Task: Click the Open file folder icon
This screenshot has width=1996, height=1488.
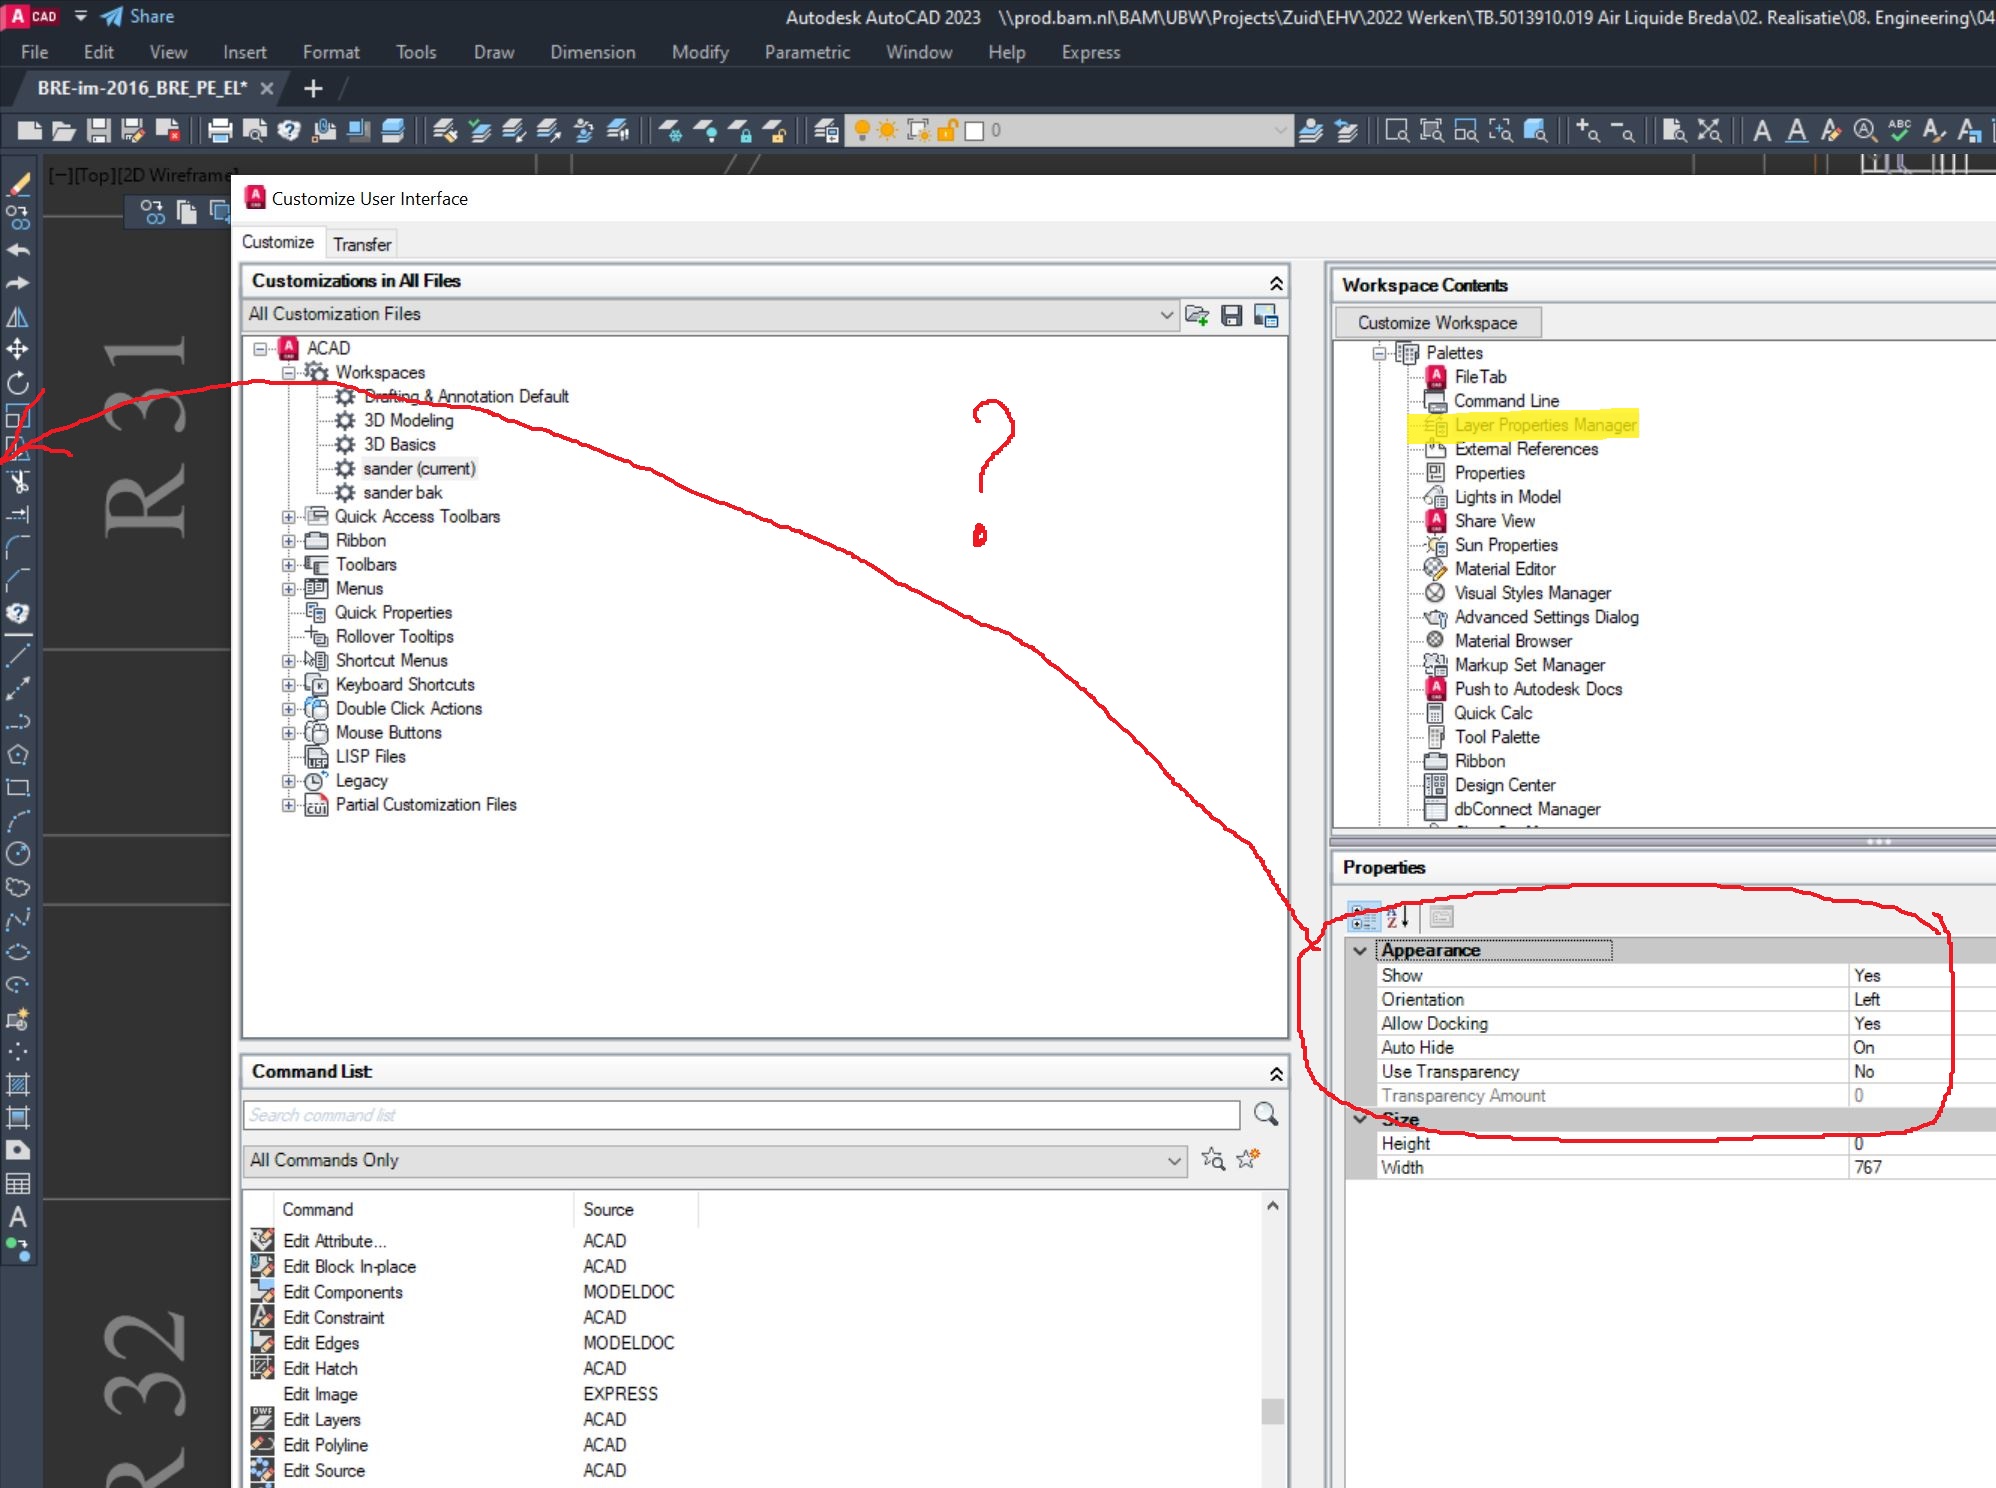Action: [x=64, y=130]
